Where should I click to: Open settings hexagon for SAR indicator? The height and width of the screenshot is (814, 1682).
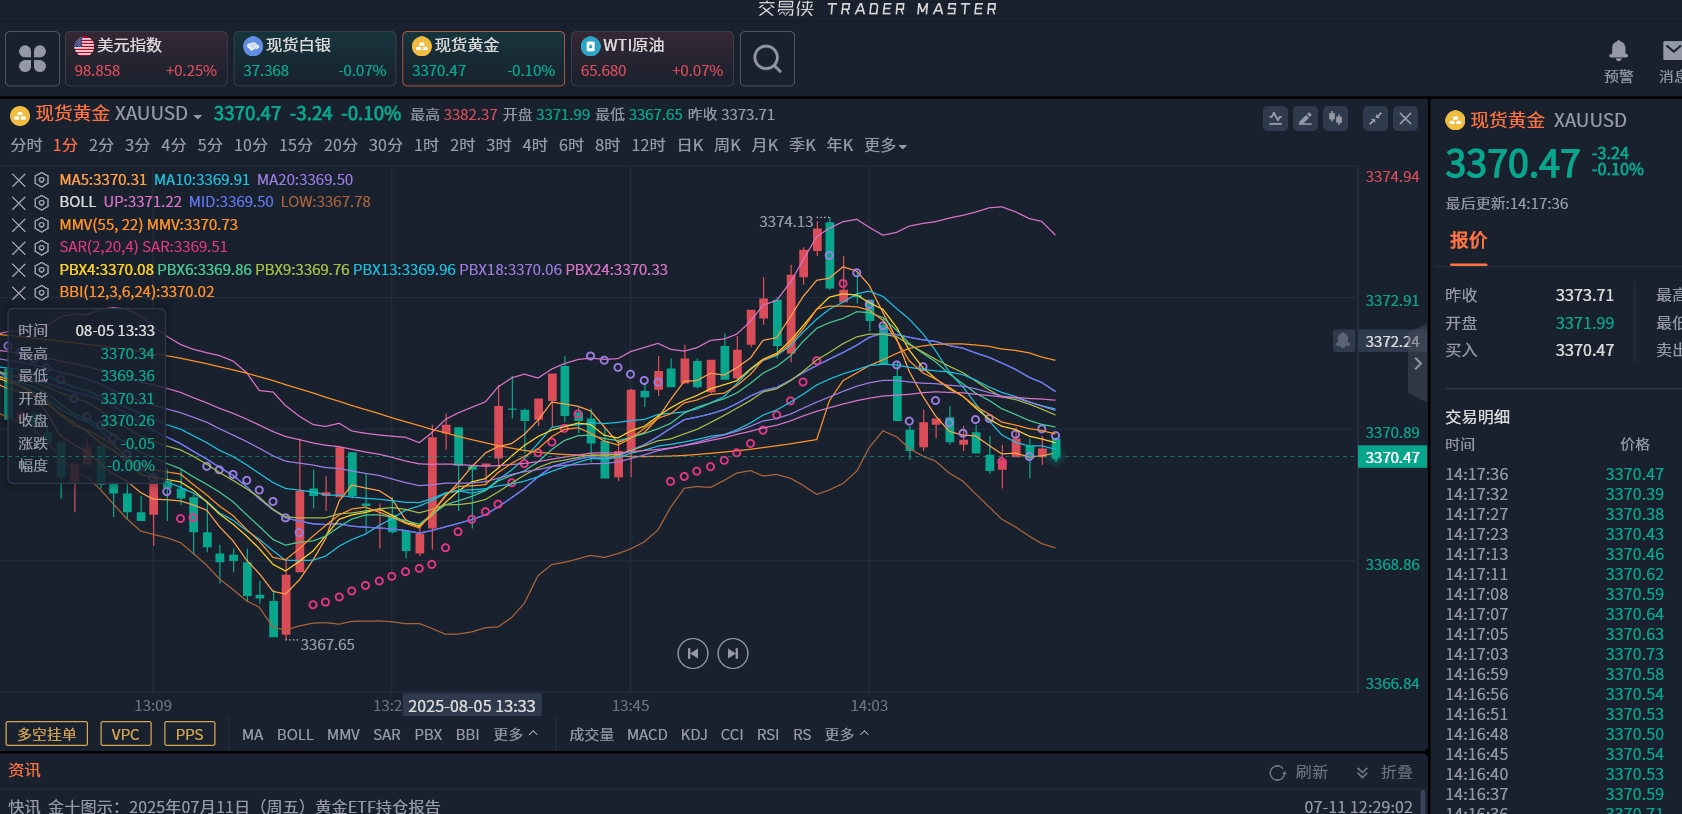coord(41,247)
